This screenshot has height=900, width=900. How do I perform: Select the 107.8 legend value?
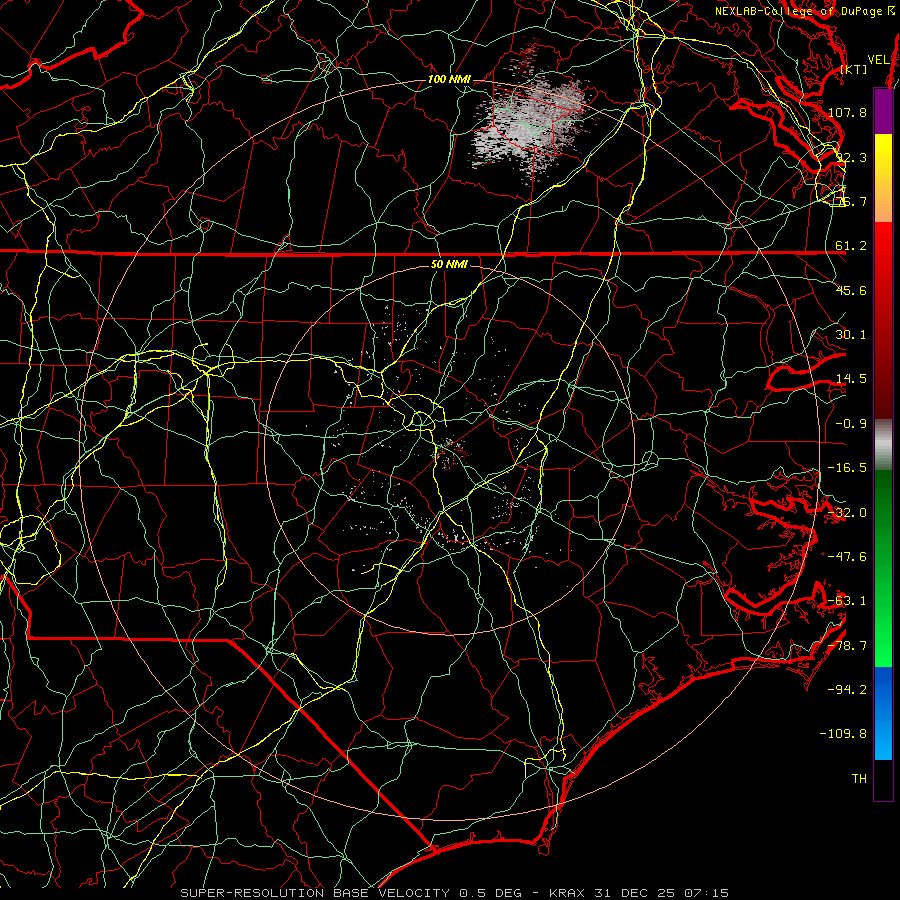[848, 112]
